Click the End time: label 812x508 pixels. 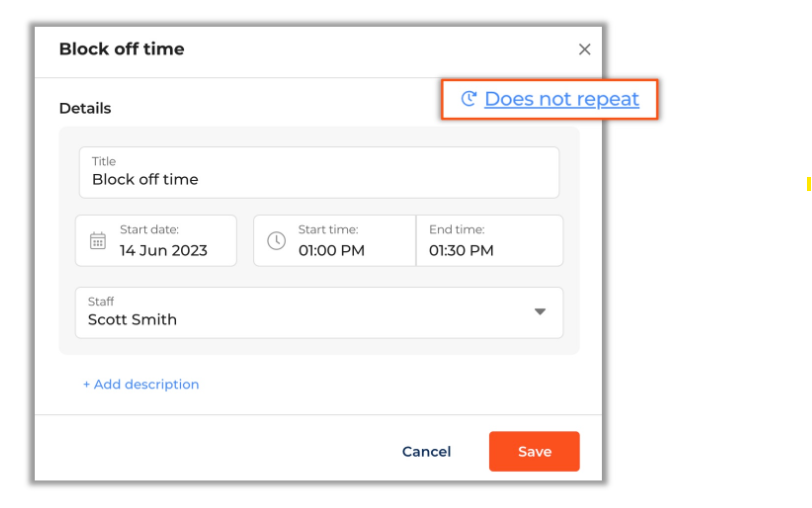point(457,229)
